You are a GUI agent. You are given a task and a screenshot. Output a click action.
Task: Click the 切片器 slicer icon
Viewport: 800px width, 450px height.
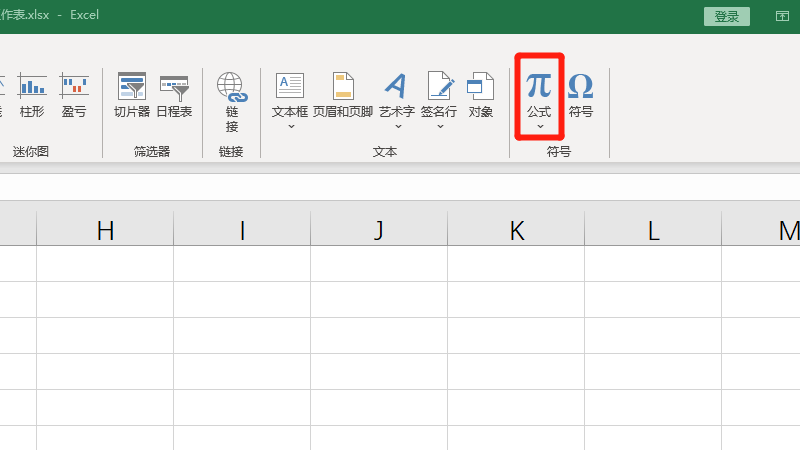click(132, 96)
